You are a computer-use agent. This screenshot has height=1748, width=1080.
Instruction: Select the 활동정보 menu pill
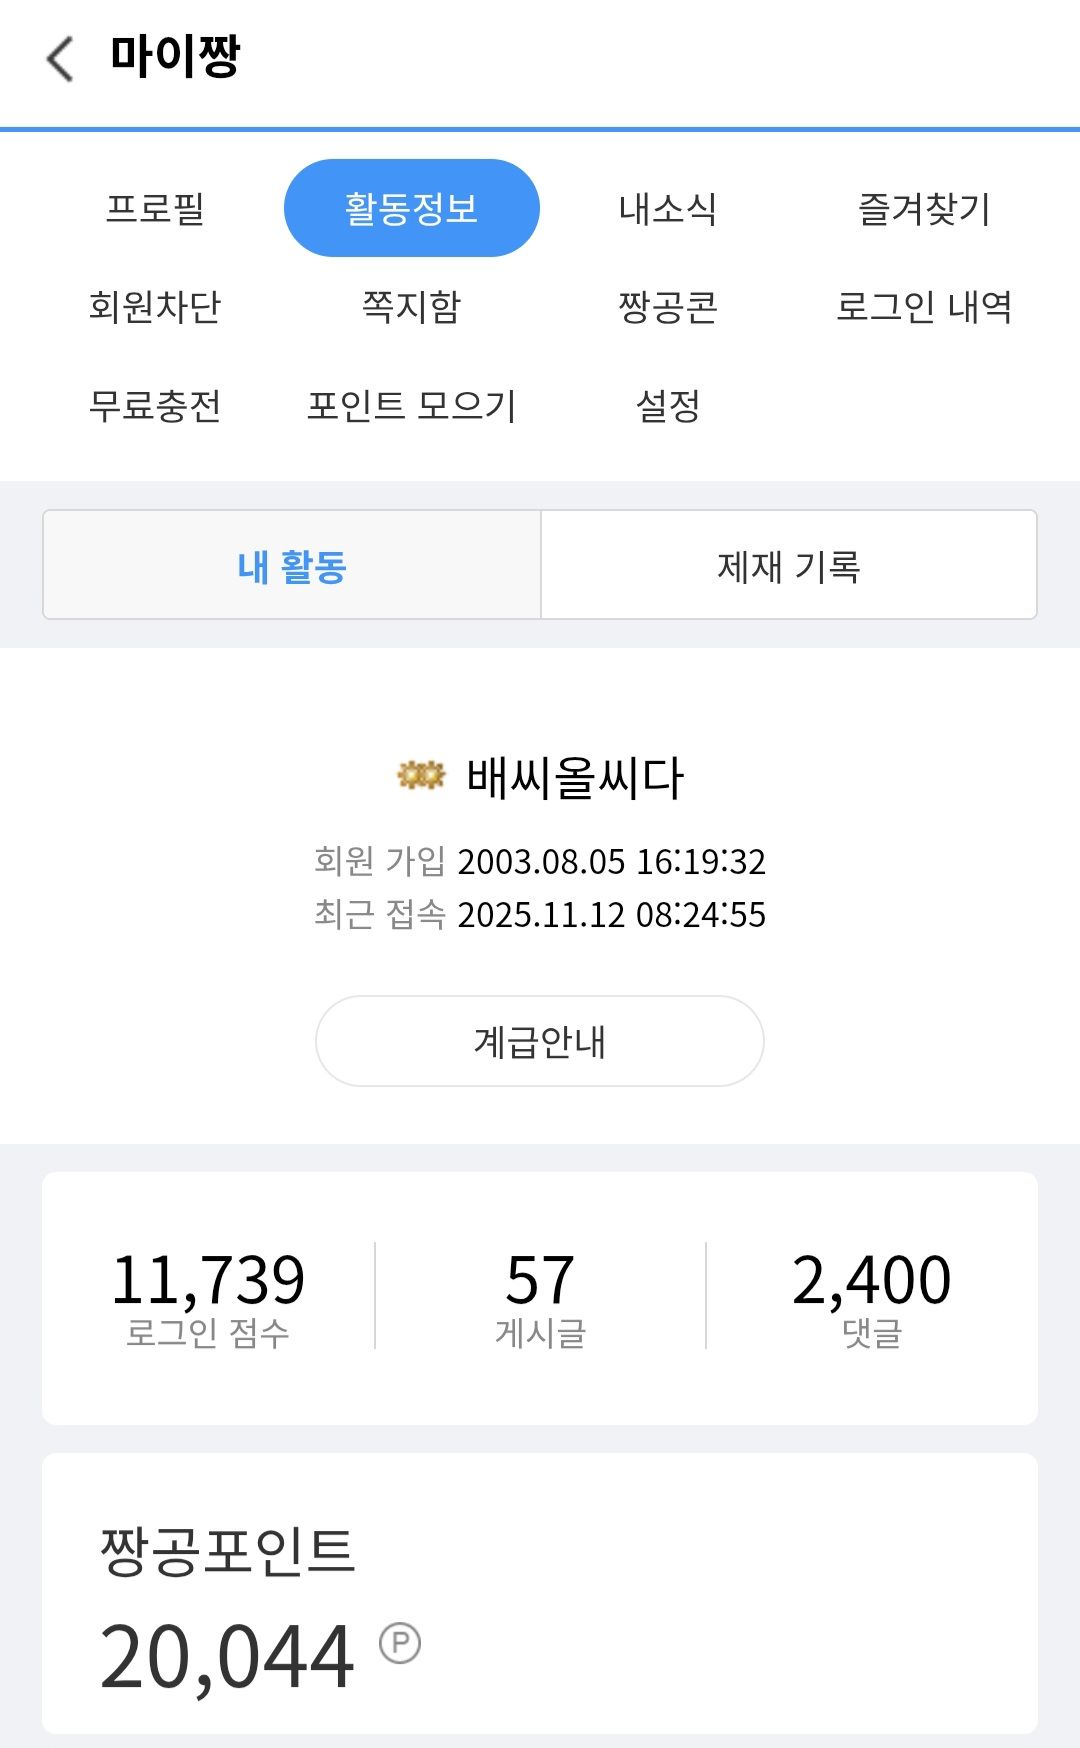[x=411, y=209]
